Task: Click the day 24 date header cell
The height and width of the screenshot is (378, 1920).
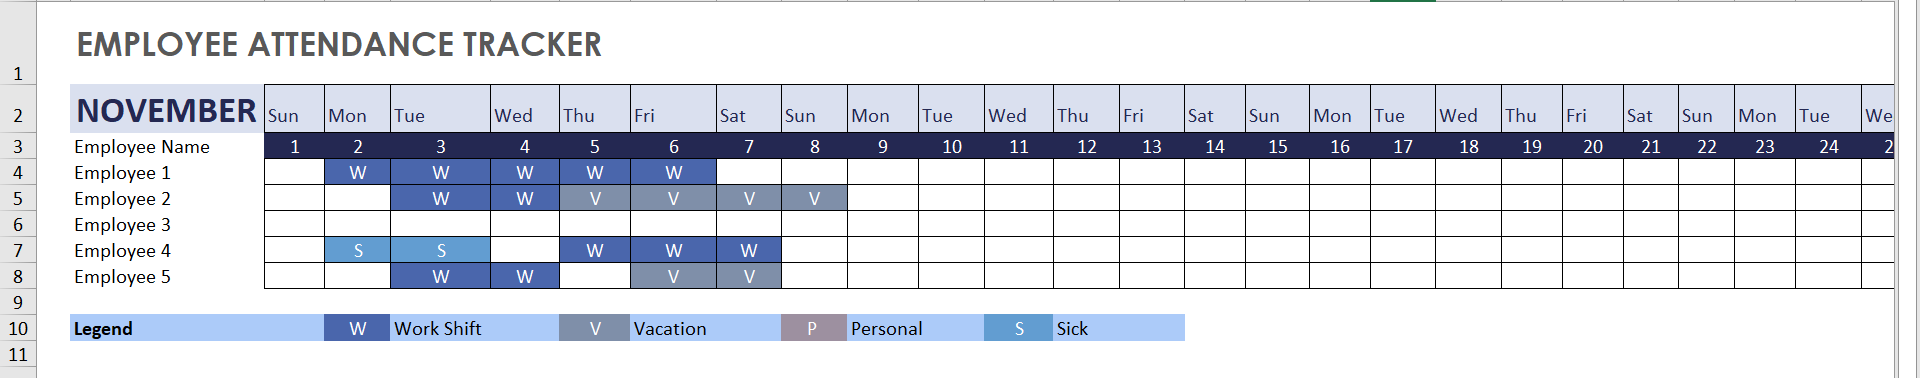Action: 1829,147
